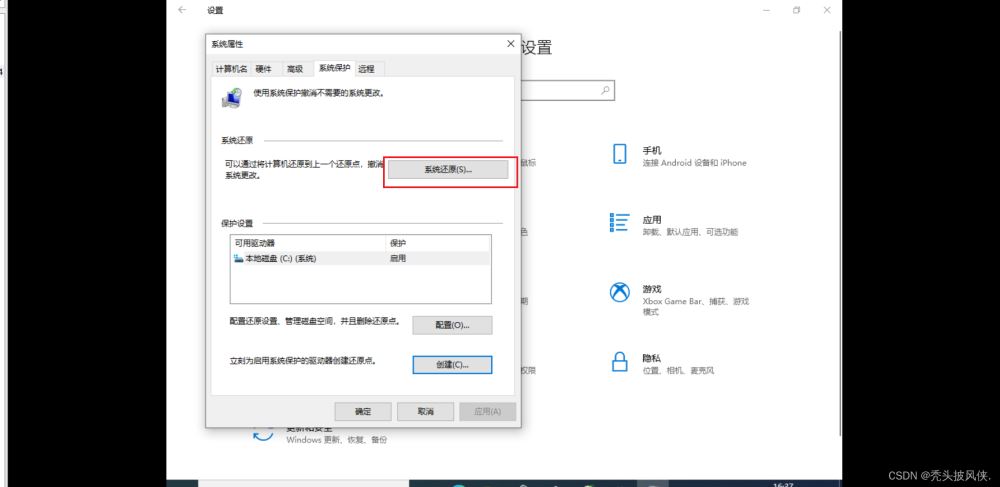Screen dimensions: 1000x487
Task: Open the 手机 (Phone) settings icon
Action: [x=619, y=154]
